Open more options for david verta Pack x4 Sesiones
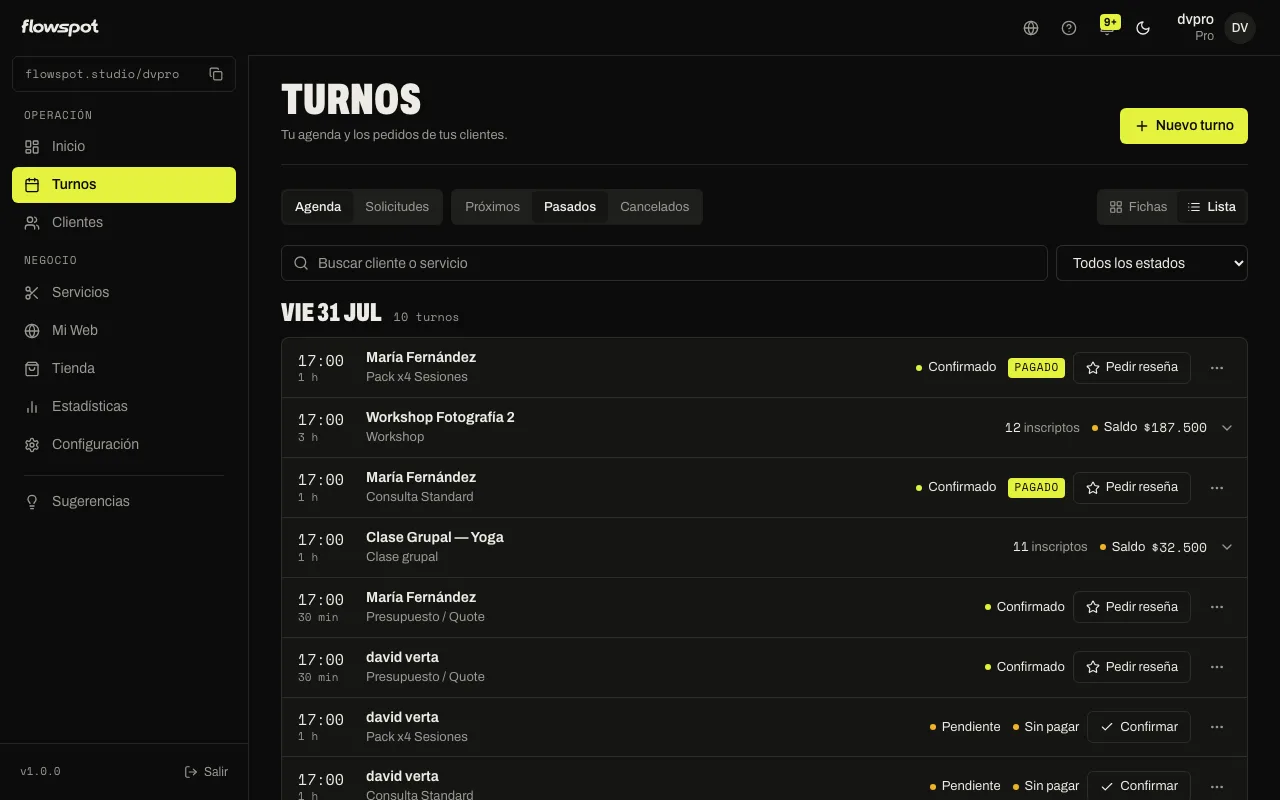This screenshot has height=800, width=1280. click(x=1217, y=727)
